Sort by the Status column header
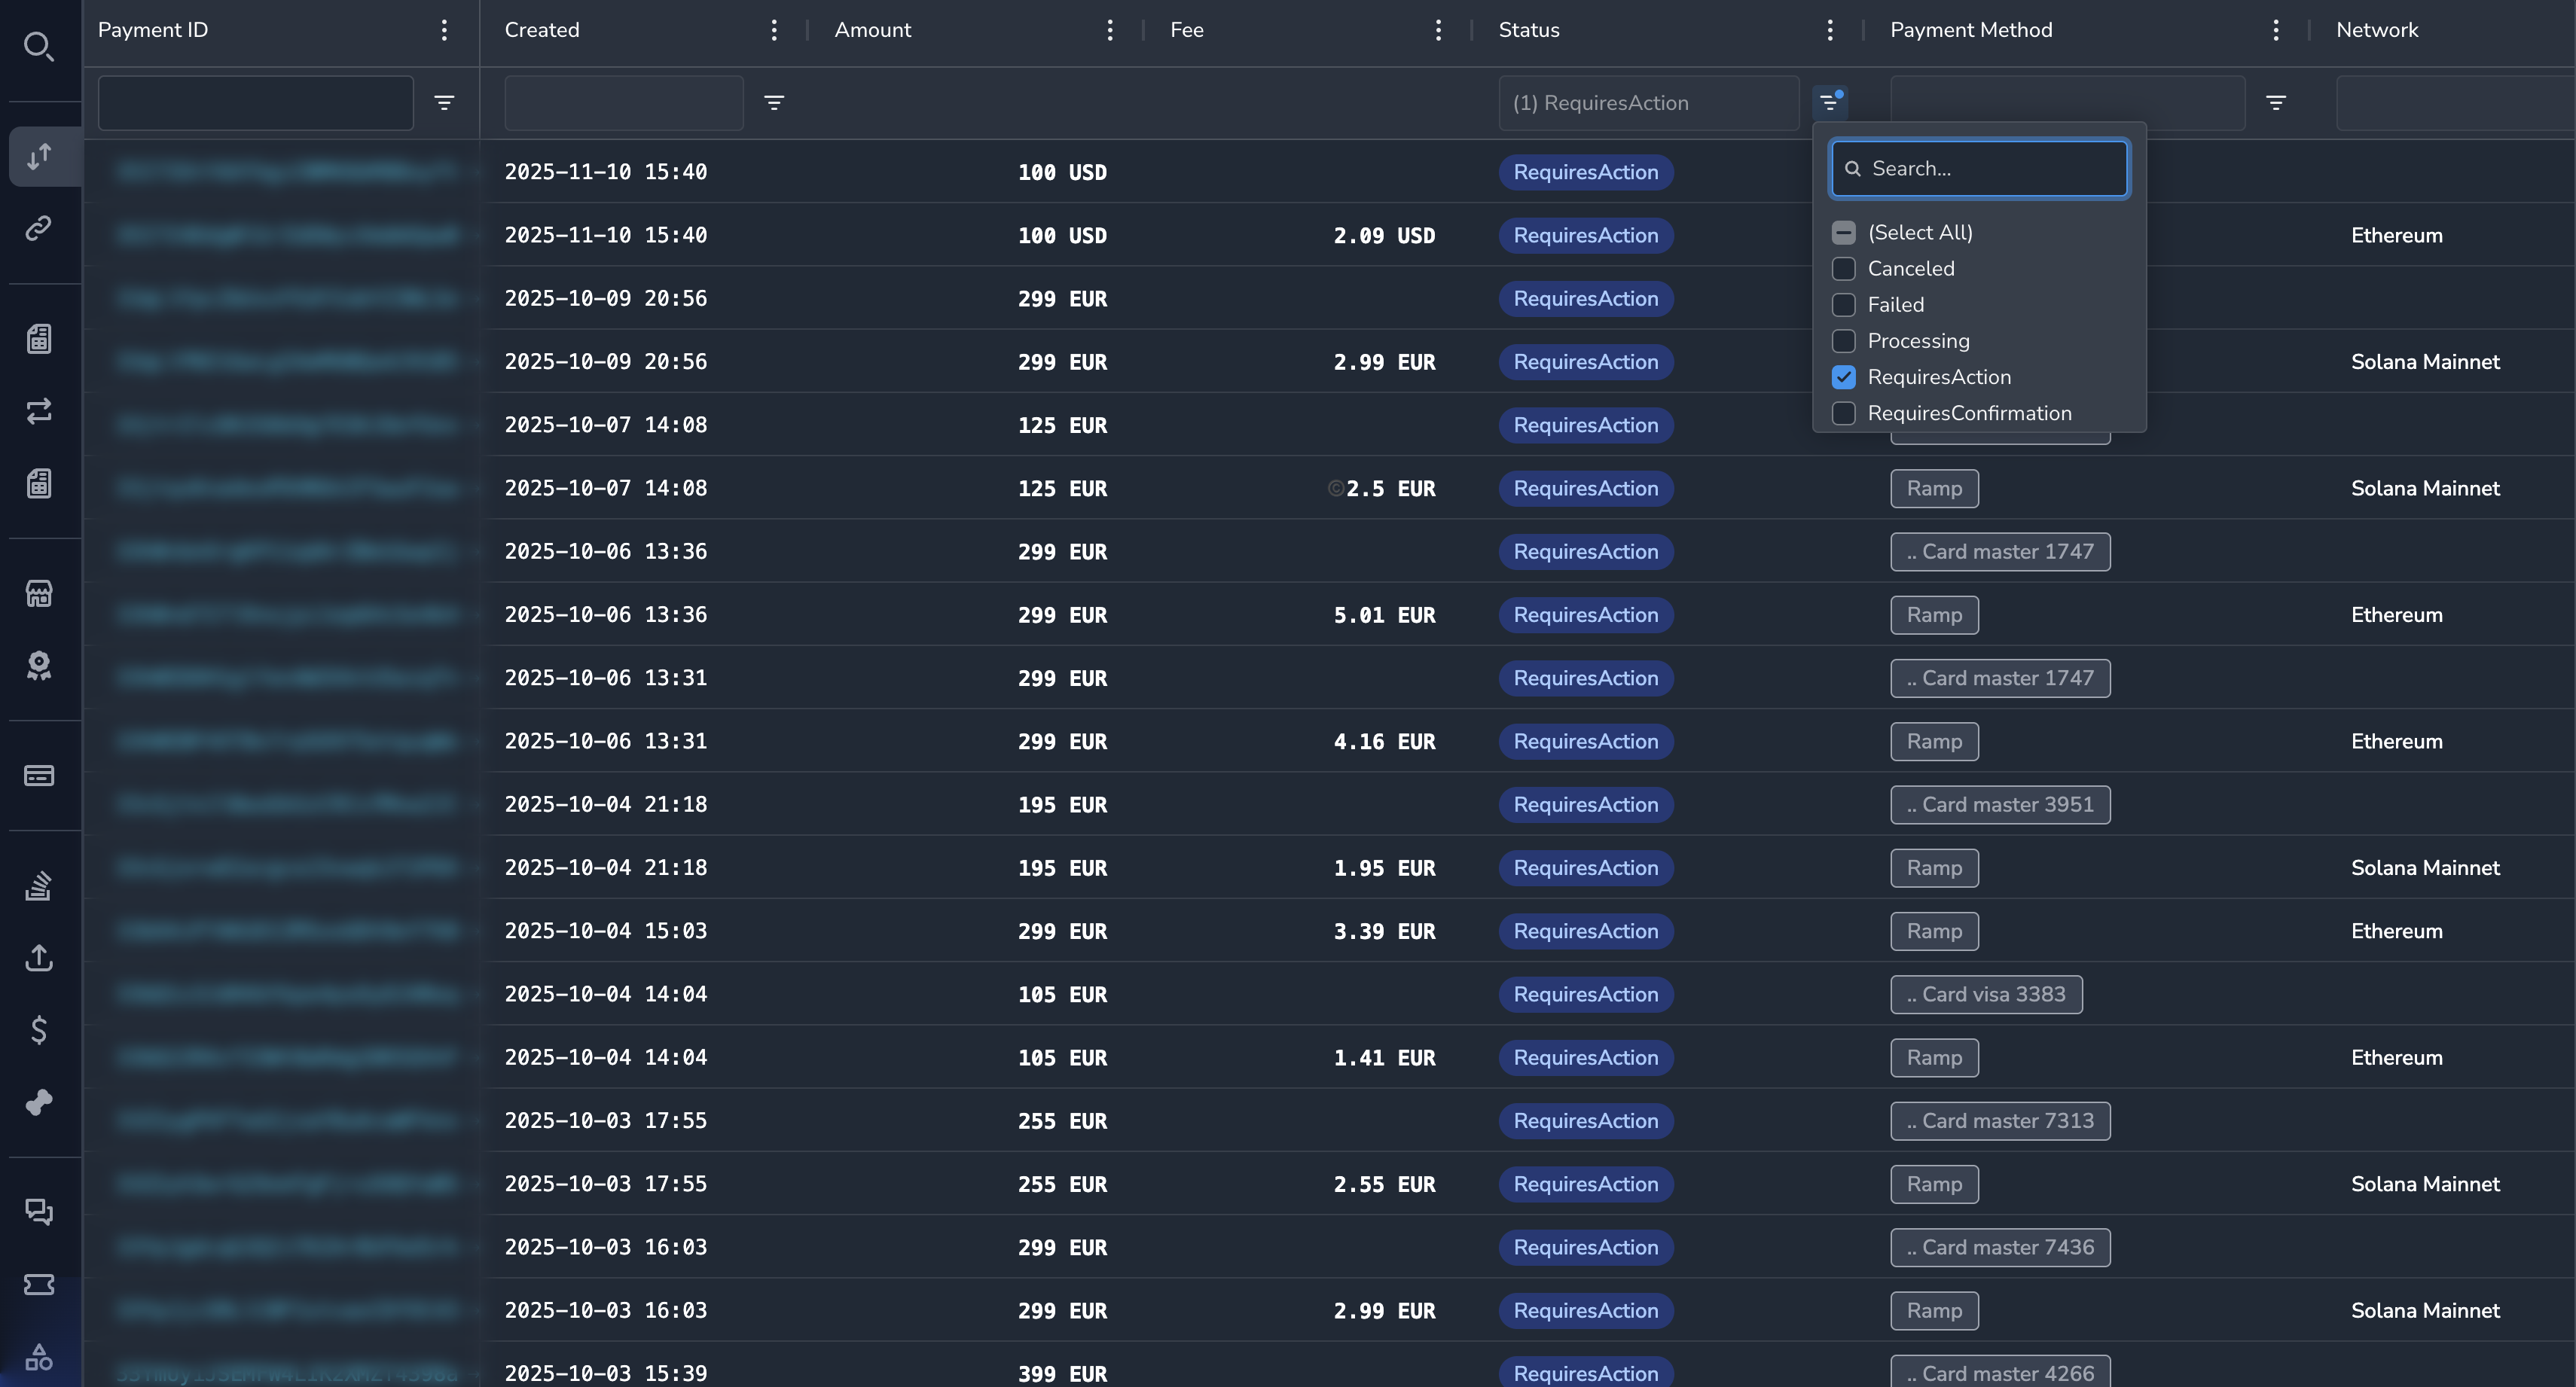2576x1387 pixels. 1529,30
